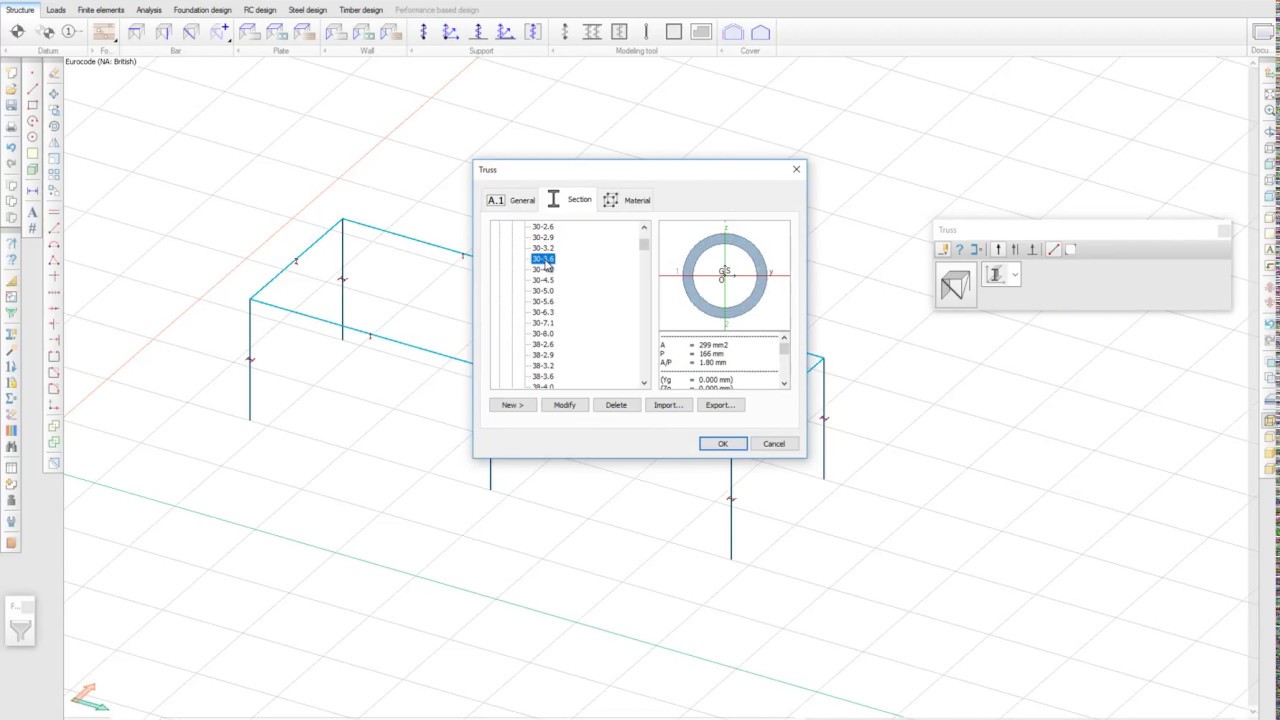Select the first Cover tool icon
The height and width of the screenshot is (720, 1280).
(x=733, y=32)
